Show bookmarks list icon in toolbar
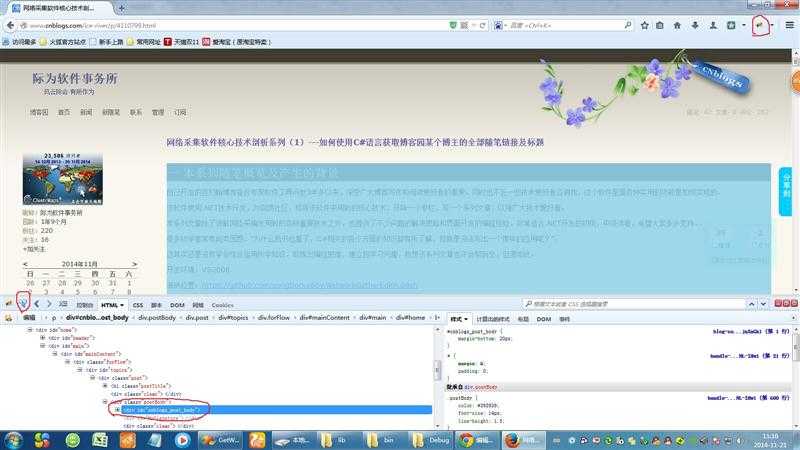 pos(660,25)
